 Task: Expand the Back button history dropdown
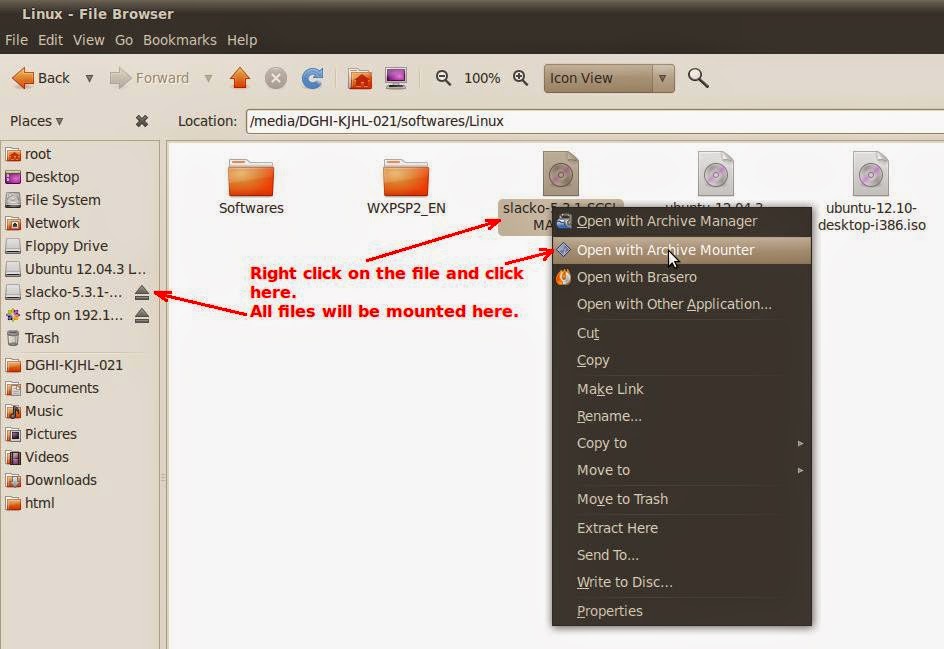click(88, 77)
